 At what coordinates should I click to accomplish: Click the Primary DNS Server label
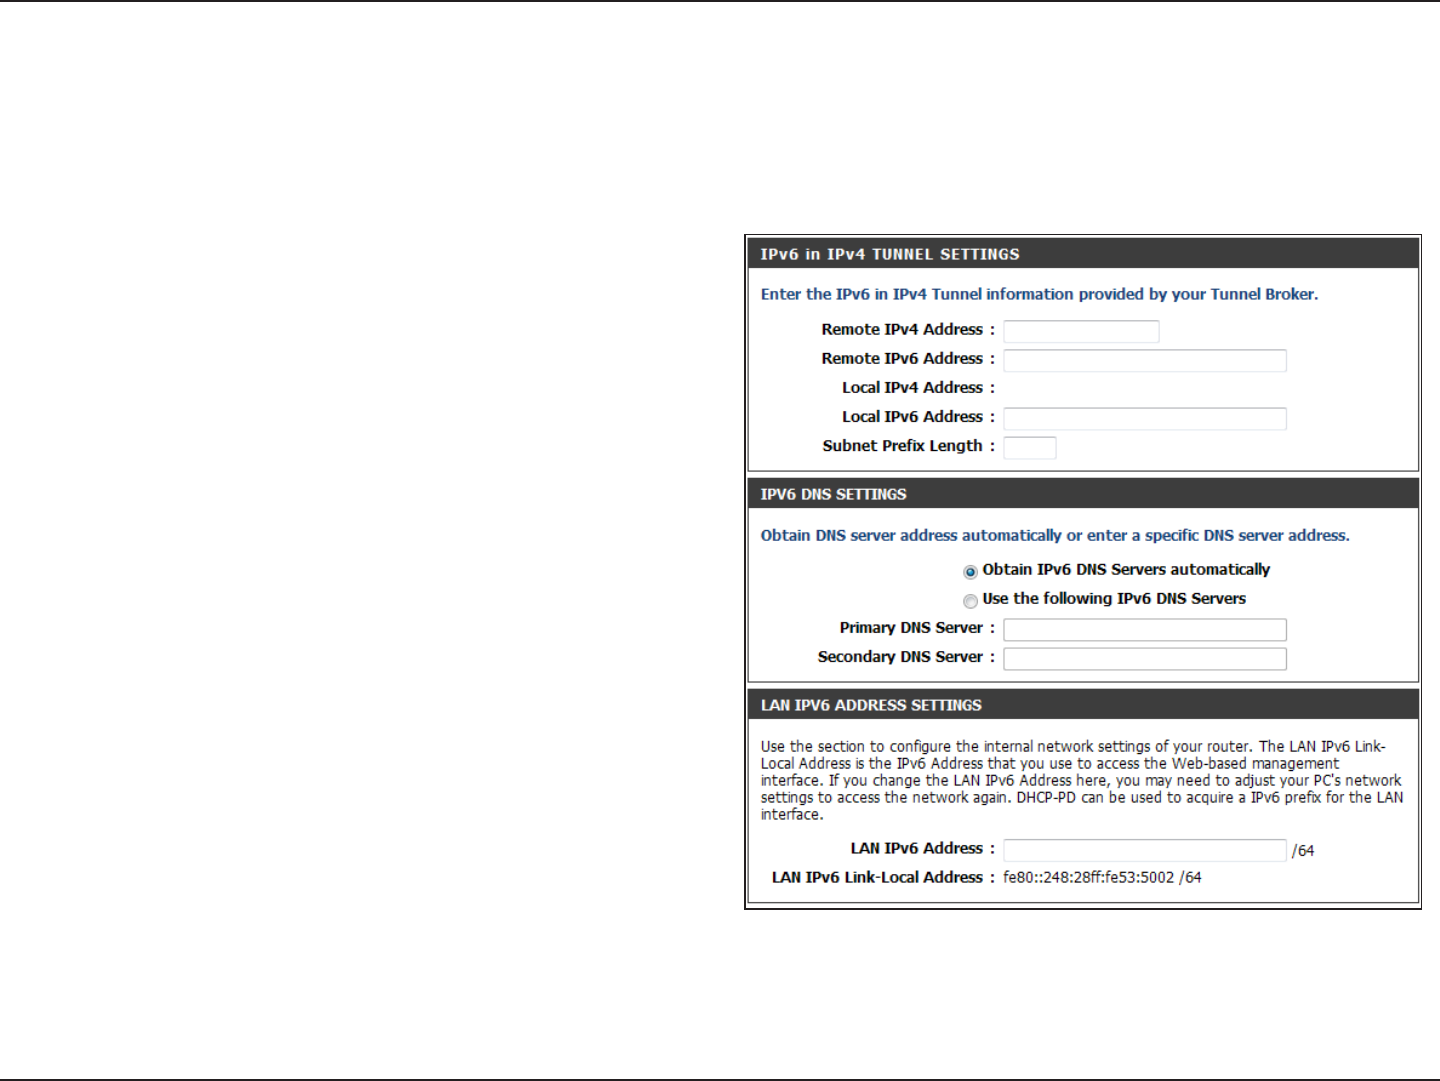point(917,627)
